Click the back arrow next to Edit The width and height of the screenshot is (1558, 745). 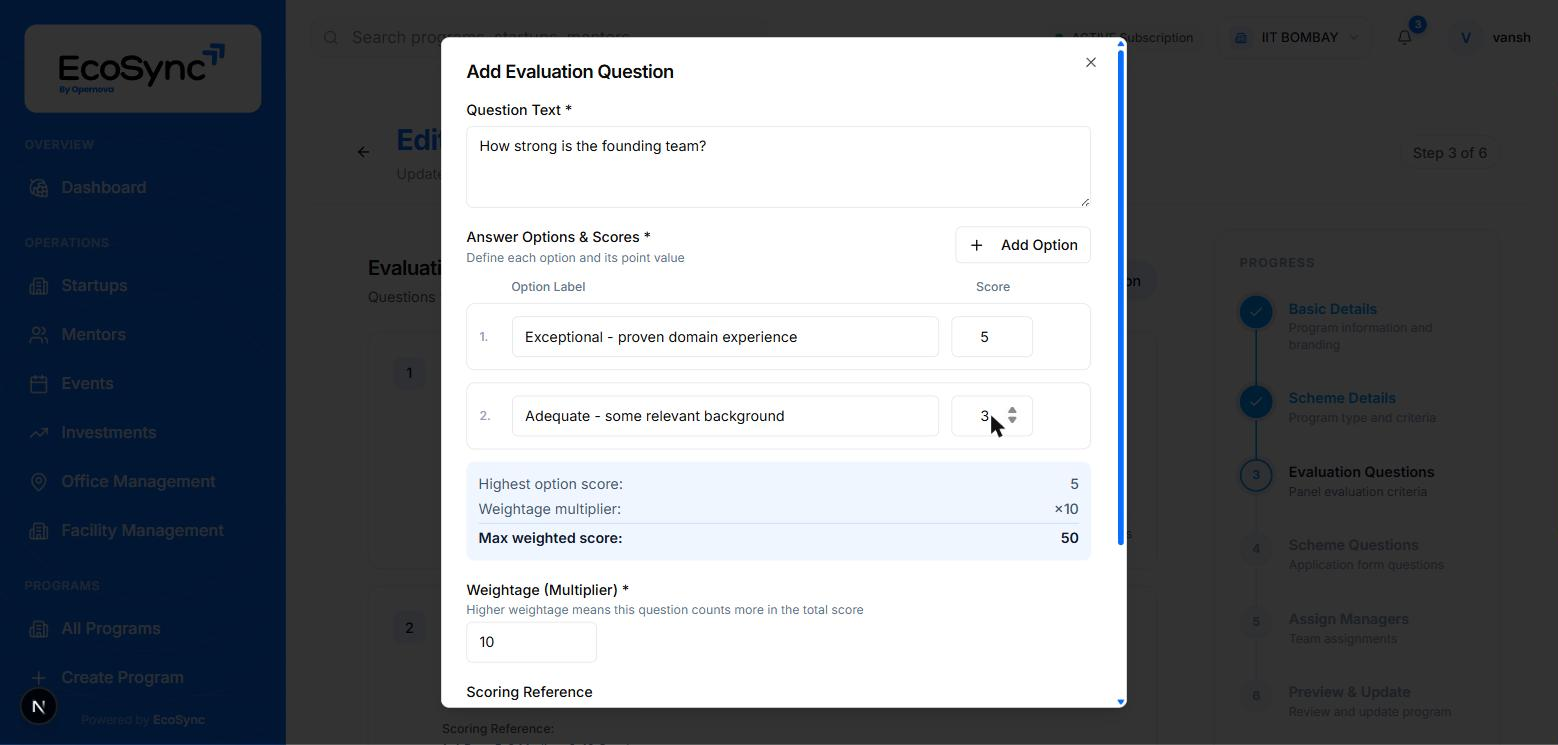(364, 153)
